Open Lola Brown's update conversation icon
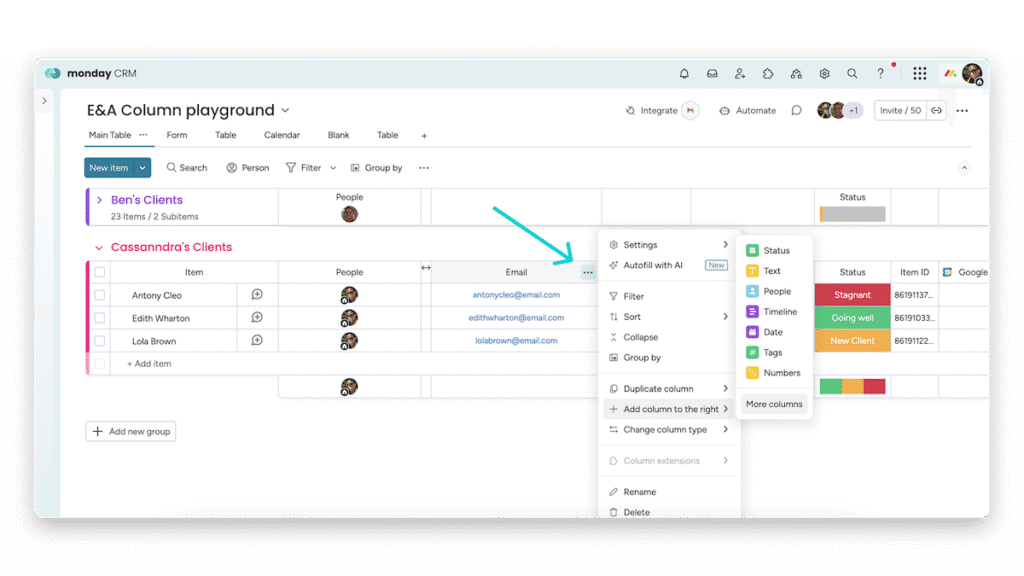The image size is (1024, 576). (x=257, y=340)
